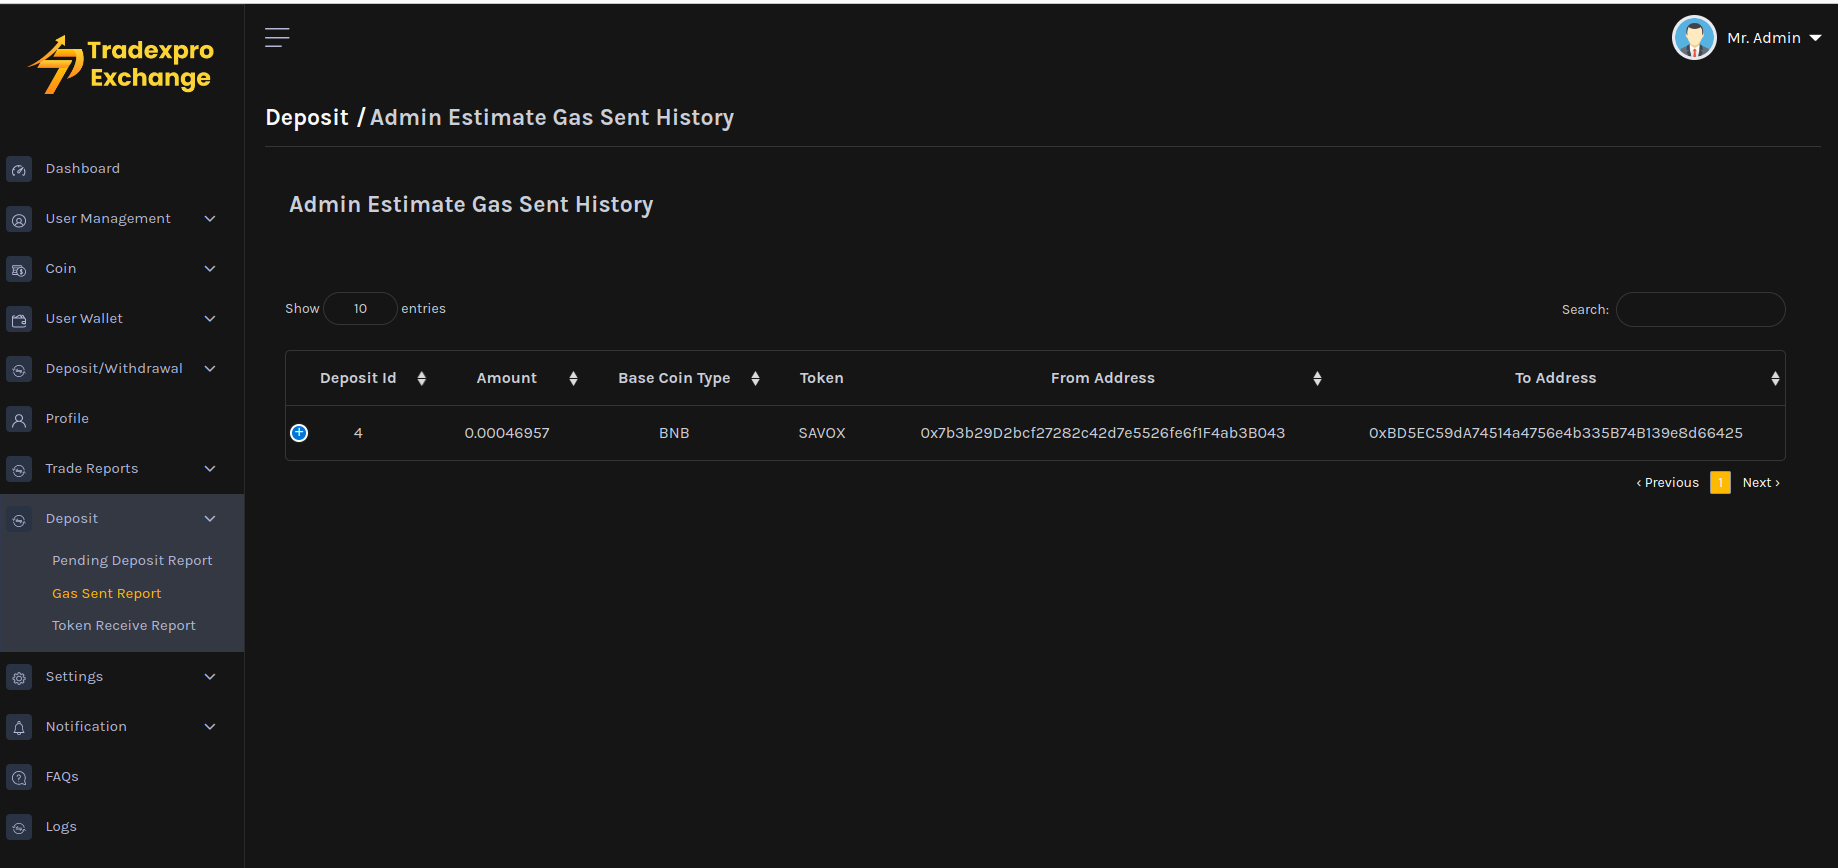
Task: Click the Profile person icon
Action: pos(19,420)
